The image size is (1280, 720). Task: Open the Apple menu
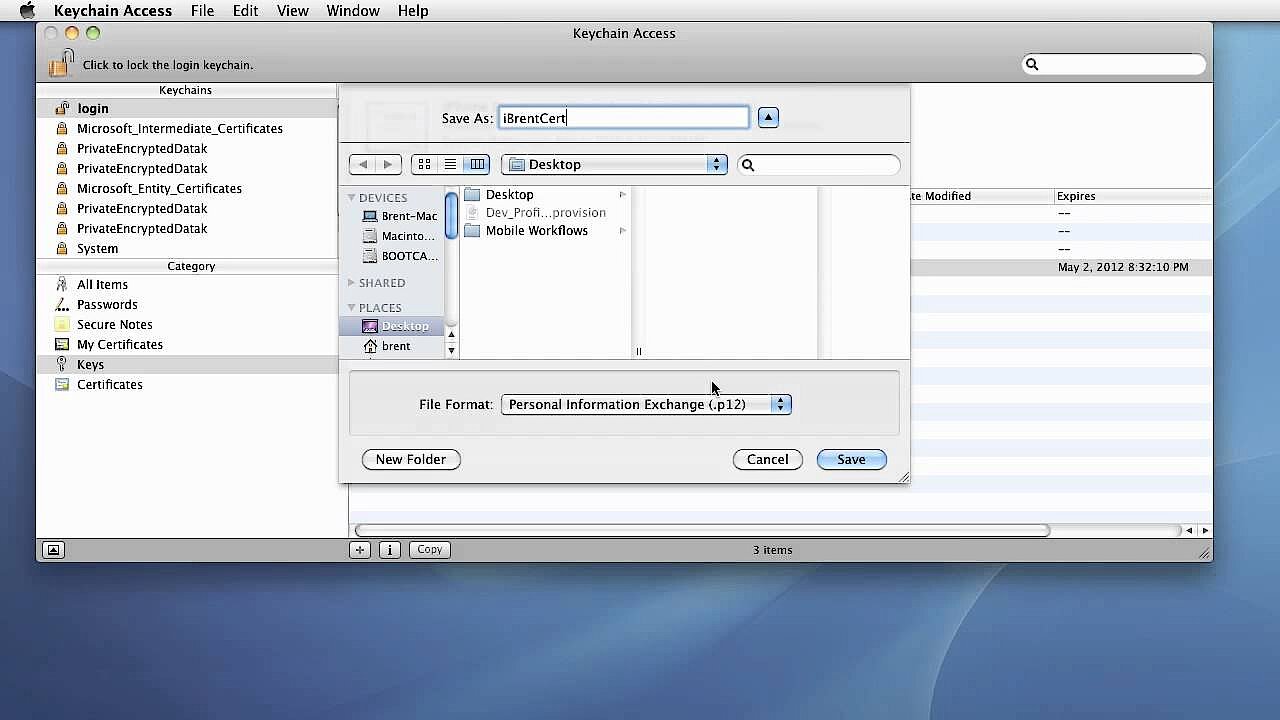[x=27, y=11]
